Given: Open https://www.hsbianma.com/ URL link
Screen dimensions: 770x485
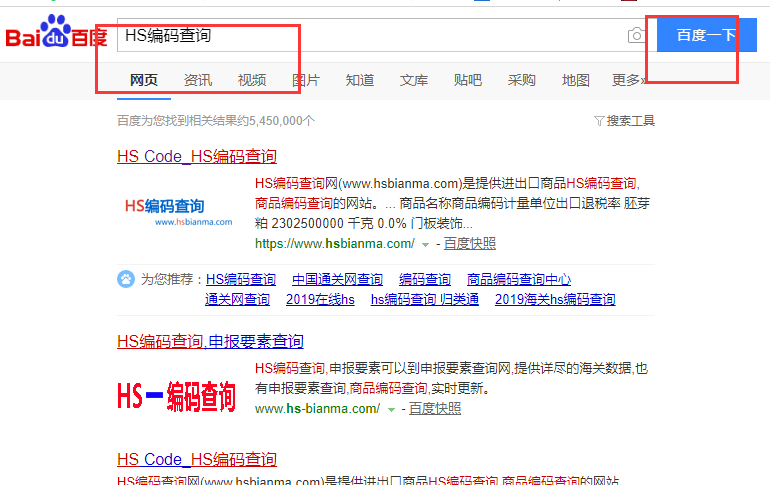Looking at the screenshot, I should (x=335, y=243).
